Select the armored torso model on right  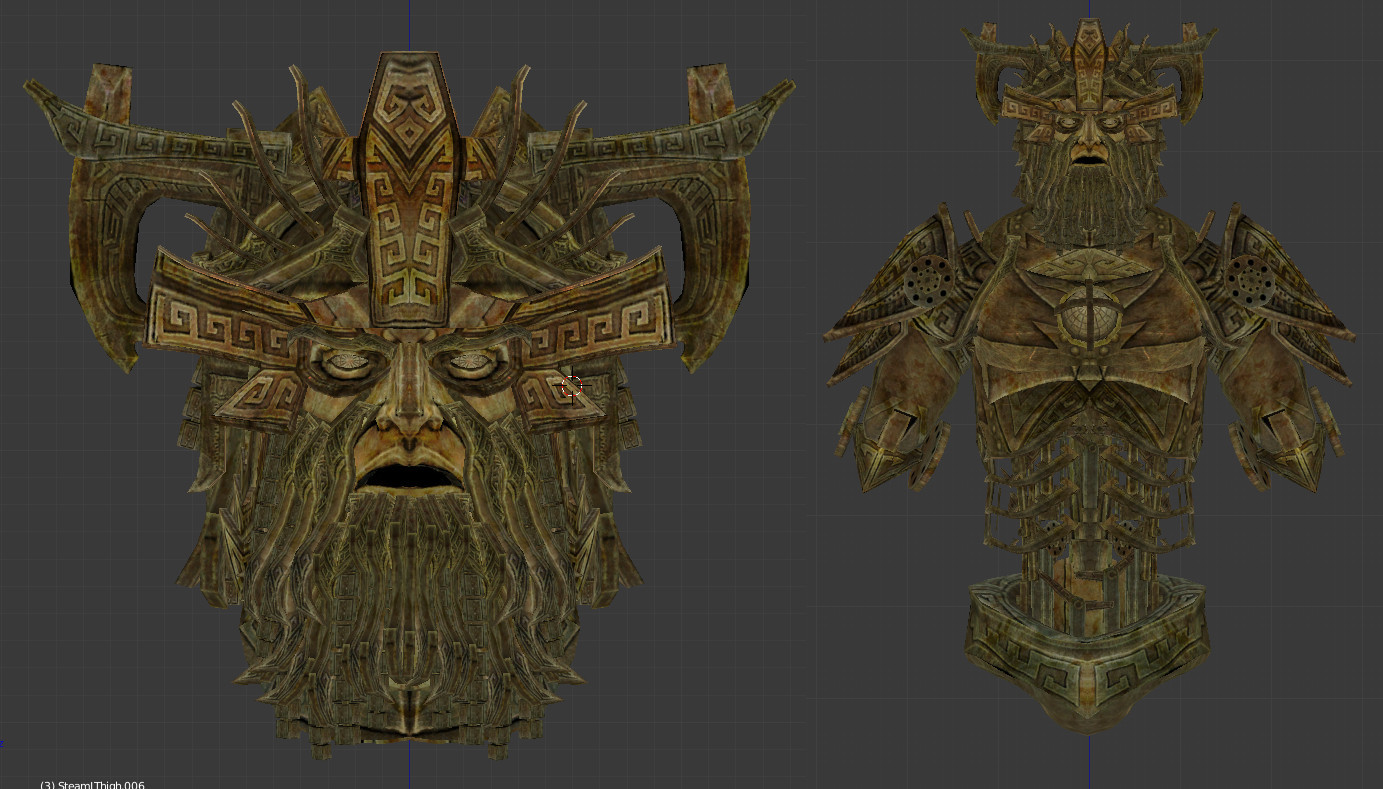[x=1089, y=375]
